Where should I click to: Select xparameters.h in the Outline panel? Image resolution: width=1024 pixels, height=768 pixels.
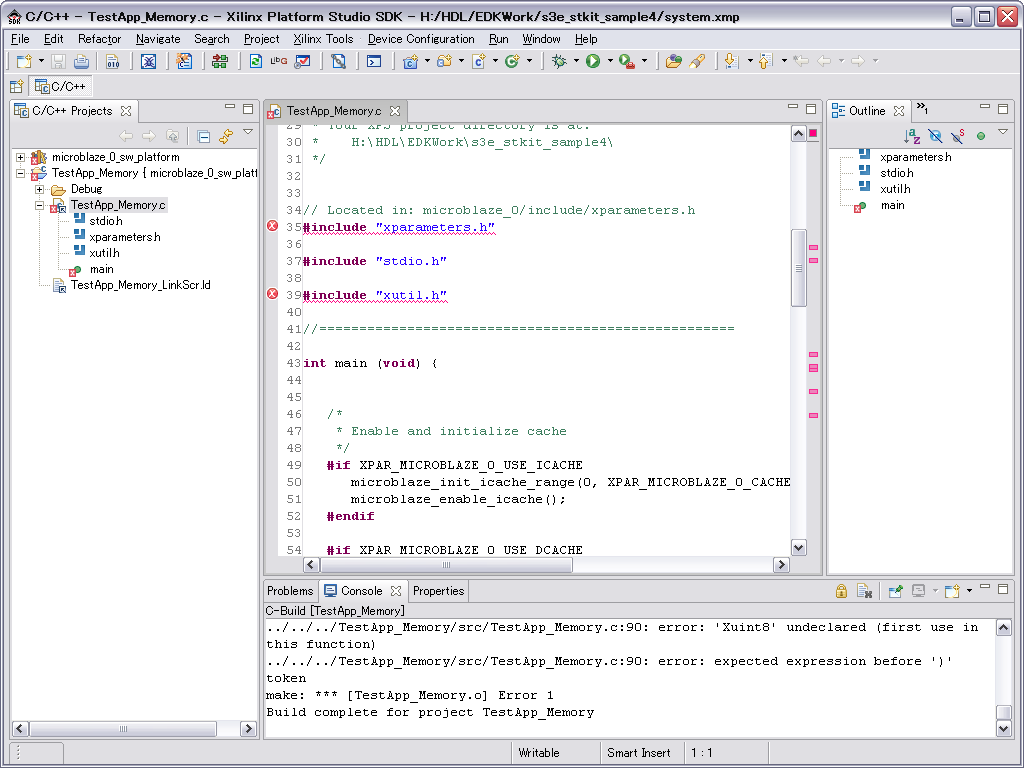pos(916,157)
